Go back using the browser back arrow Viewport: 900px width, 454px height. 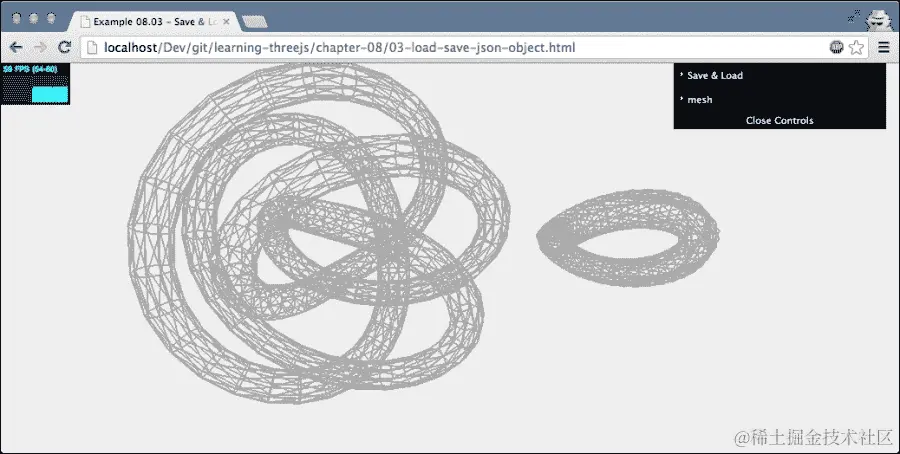(x=16, y=47)
